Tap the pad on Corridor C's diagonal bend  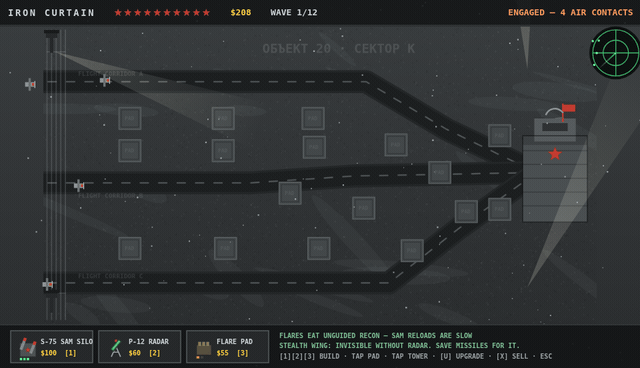point(412,250)
